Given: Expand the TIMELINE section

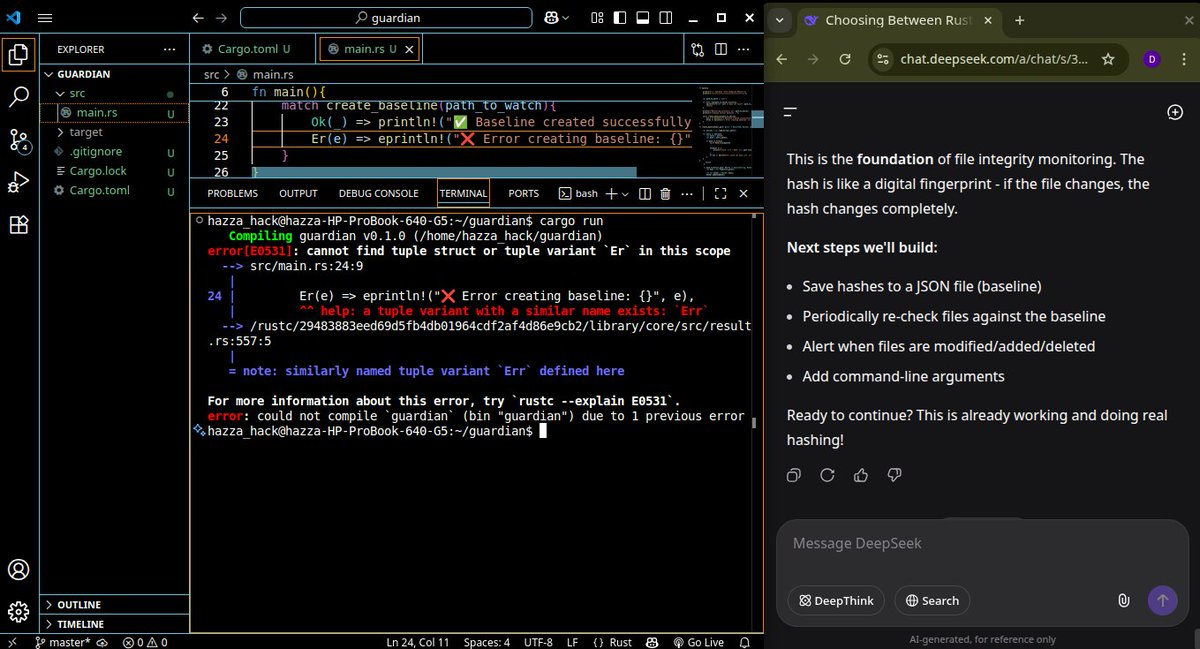Looking at the screenshot, I should (x=115, y=624).
